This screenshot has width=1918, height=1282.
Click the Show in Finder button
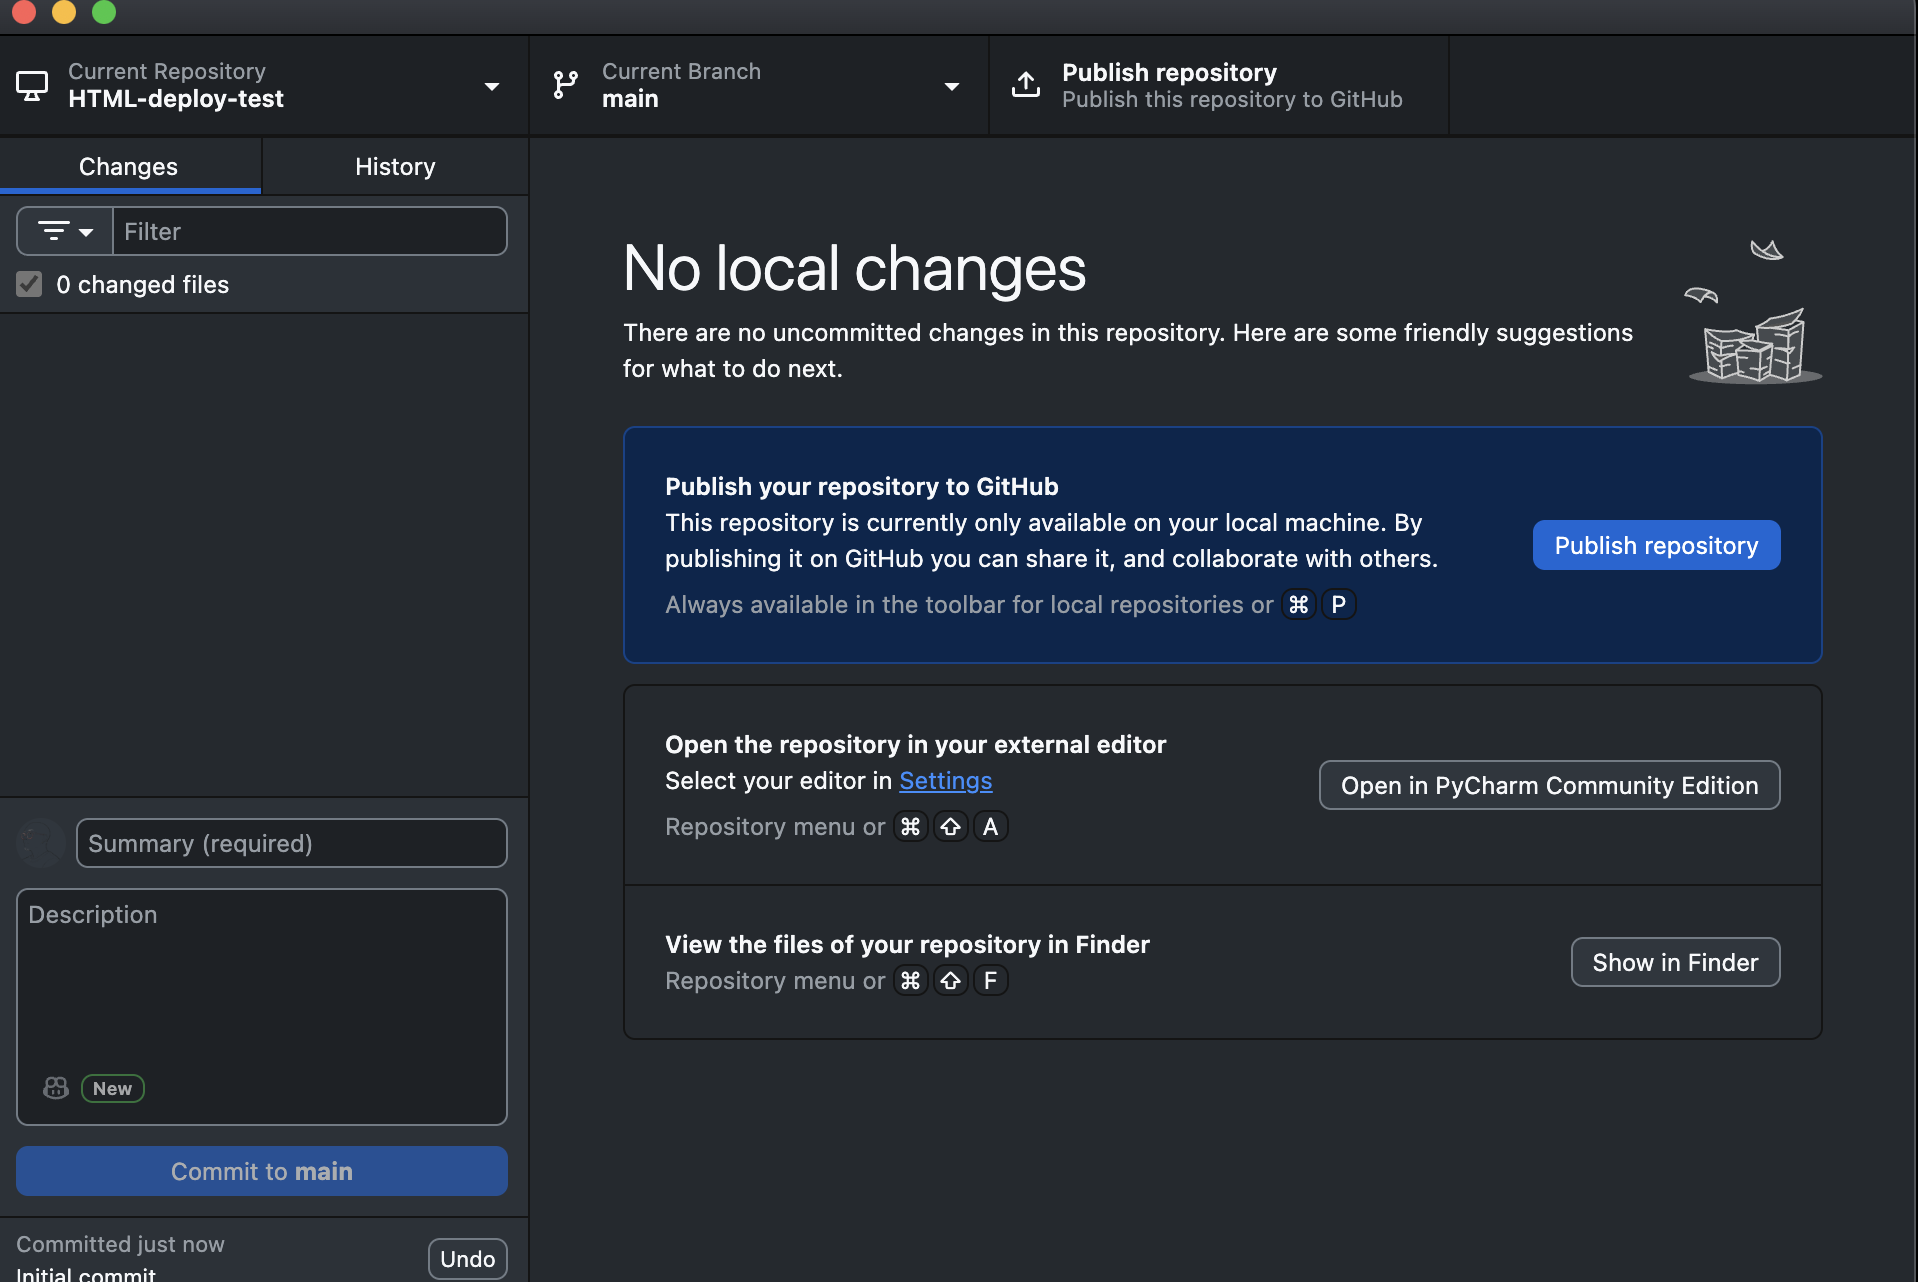(1675, 963)
